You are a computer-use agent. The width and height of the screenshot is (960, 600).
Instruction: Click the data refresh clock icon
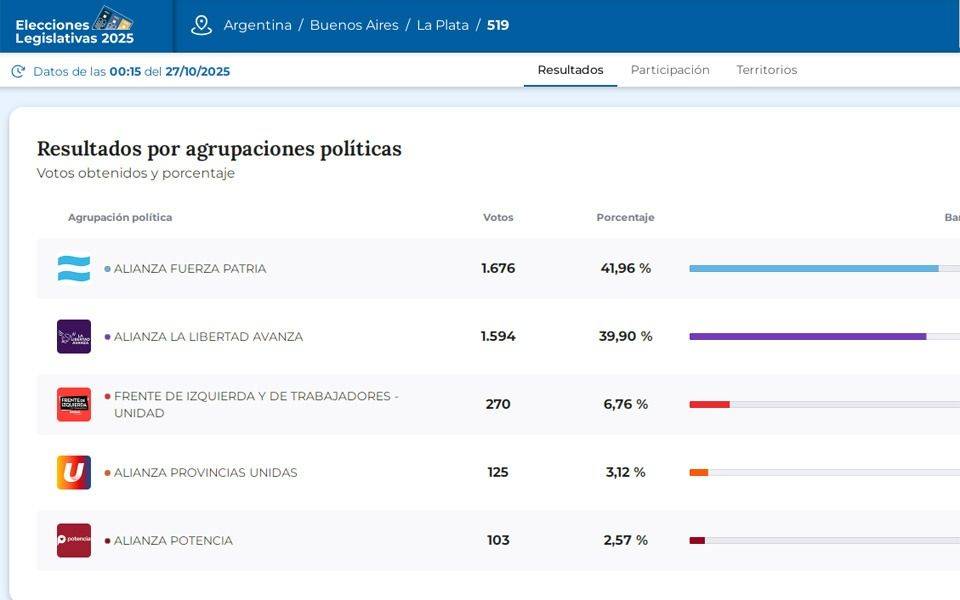[x=18, y=71]
